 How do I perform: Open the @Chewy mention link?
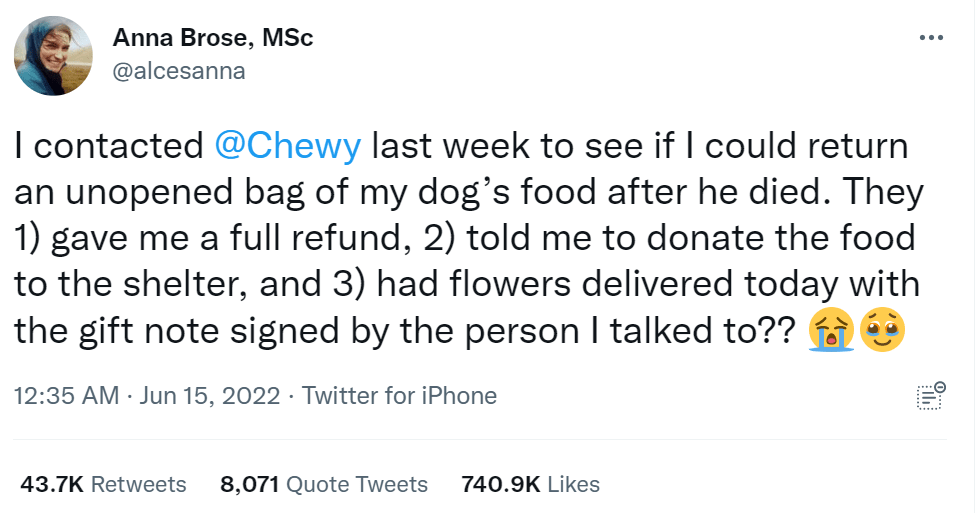pos(288,146)
